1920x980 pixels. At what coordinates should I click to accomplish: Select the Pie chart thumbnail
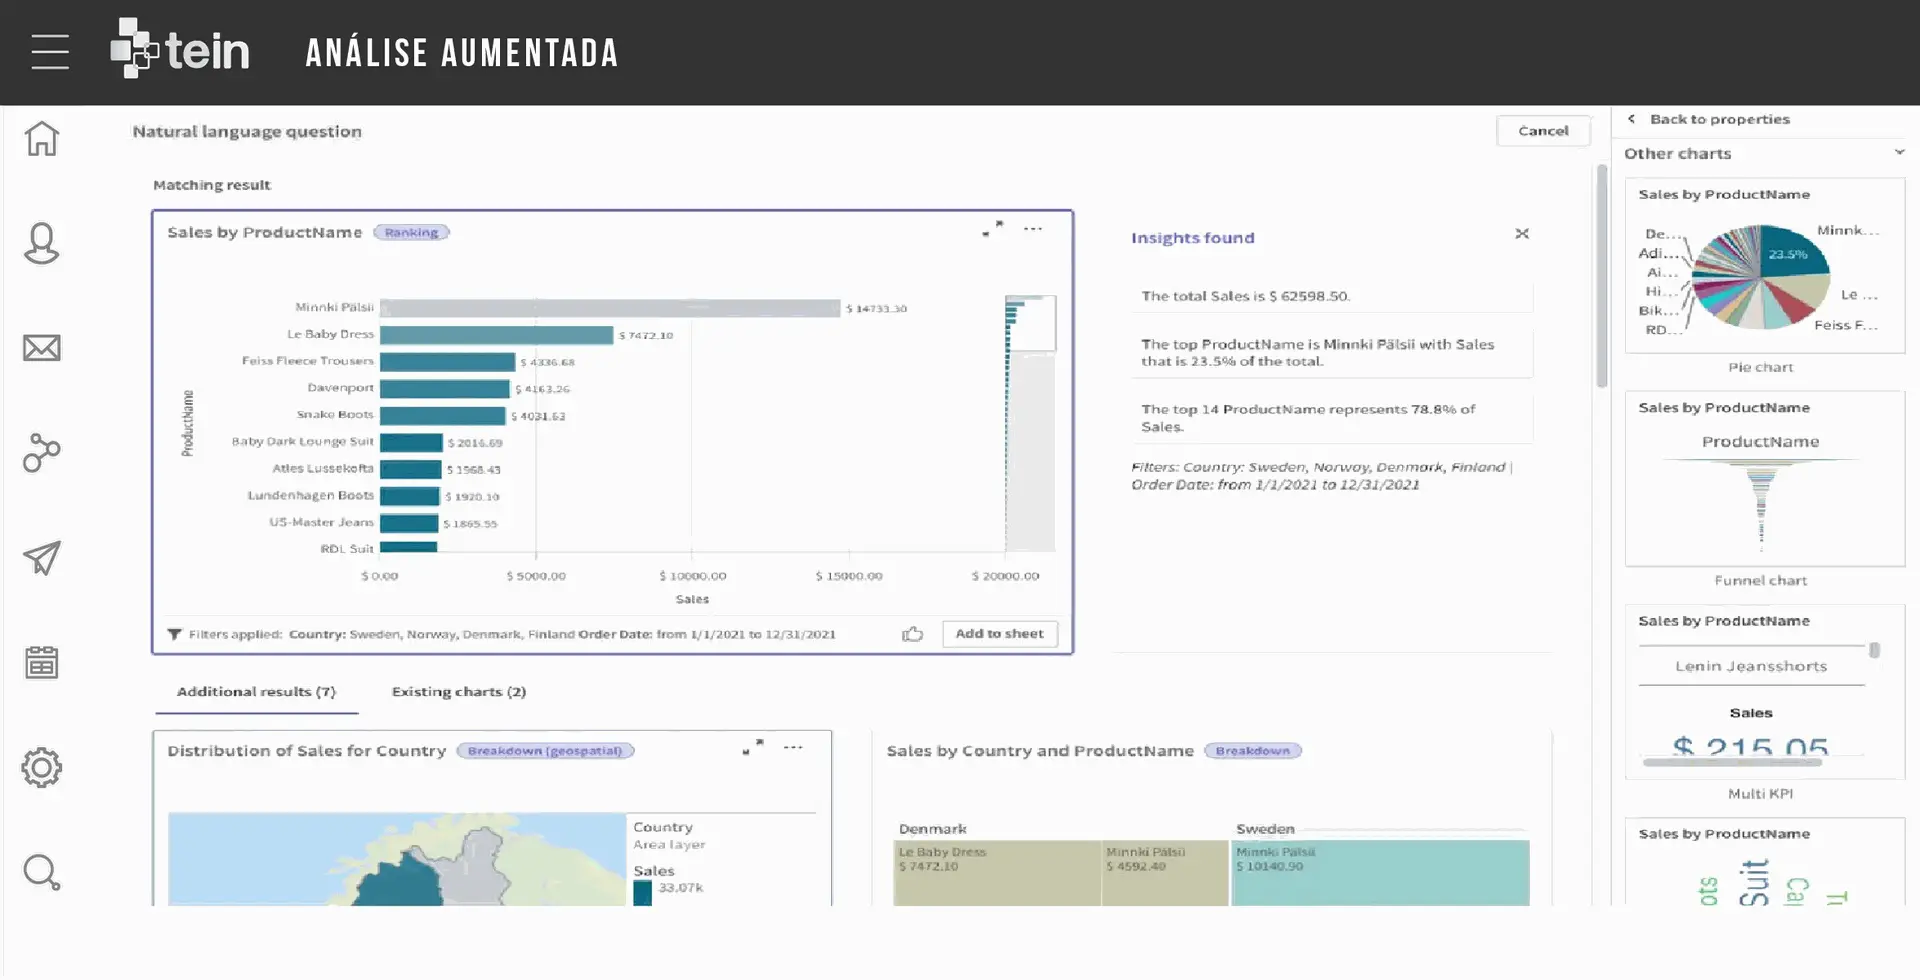coord(1764,277)
